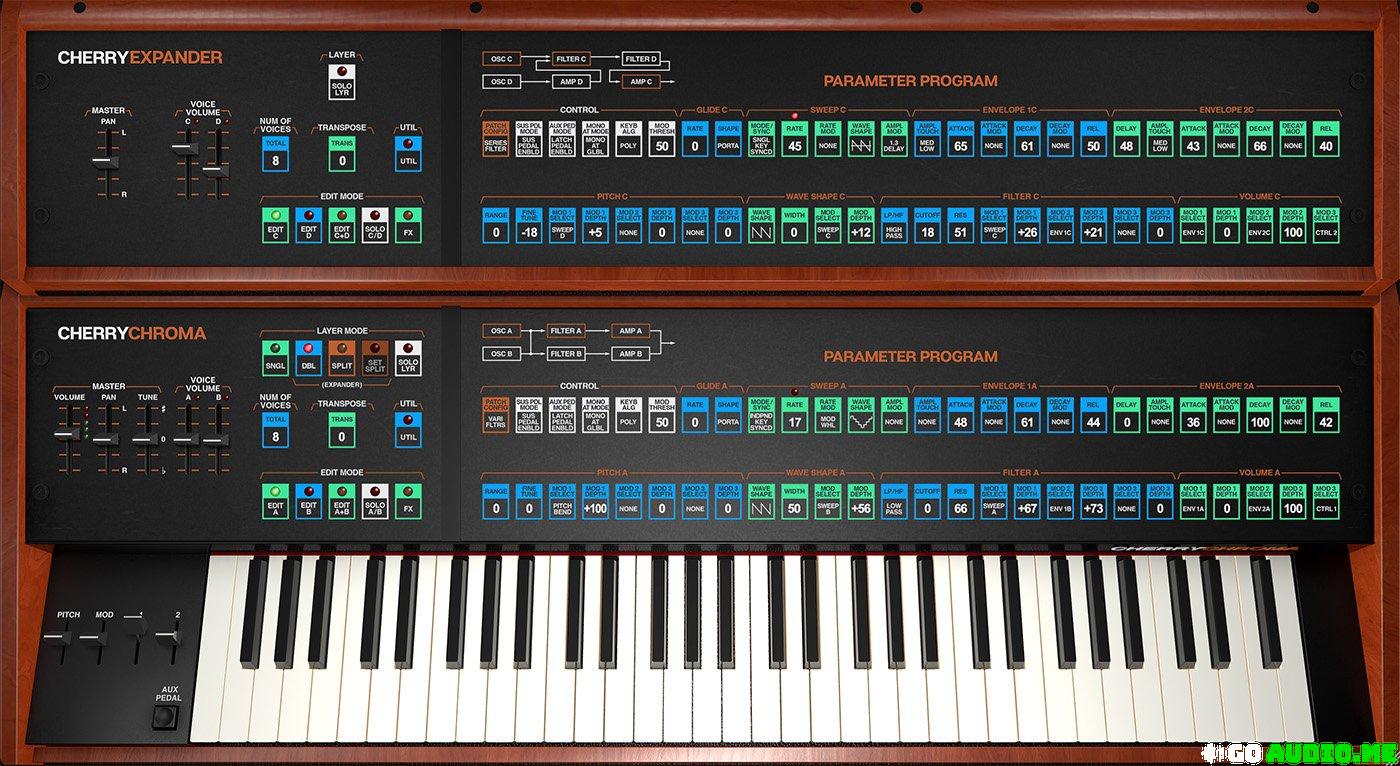The height and width of the screenshot is (766, 1400).
Task: Open Sweep A Rate Mod Whl selector
Action: (x=828, y=415)
